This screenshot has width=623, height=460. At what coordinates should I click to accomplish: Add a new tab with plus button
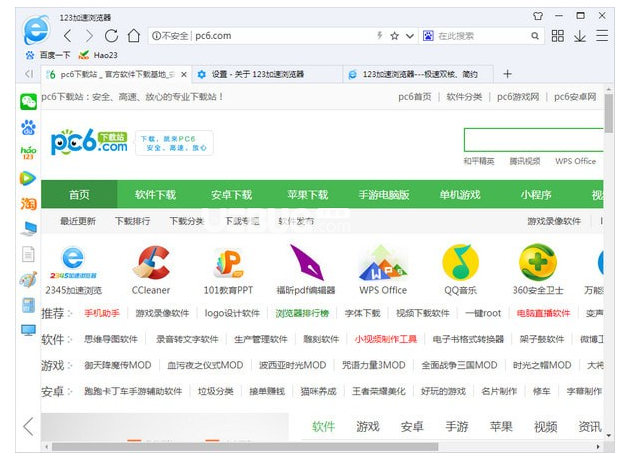point(507,74)
